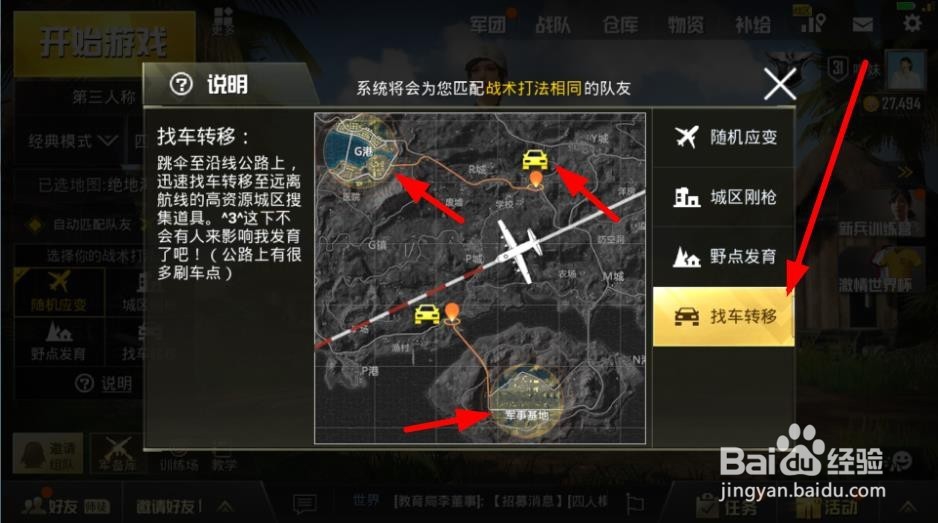Click the player avatar portrait
Screen dimensions: 938x523
click(905, 71)
